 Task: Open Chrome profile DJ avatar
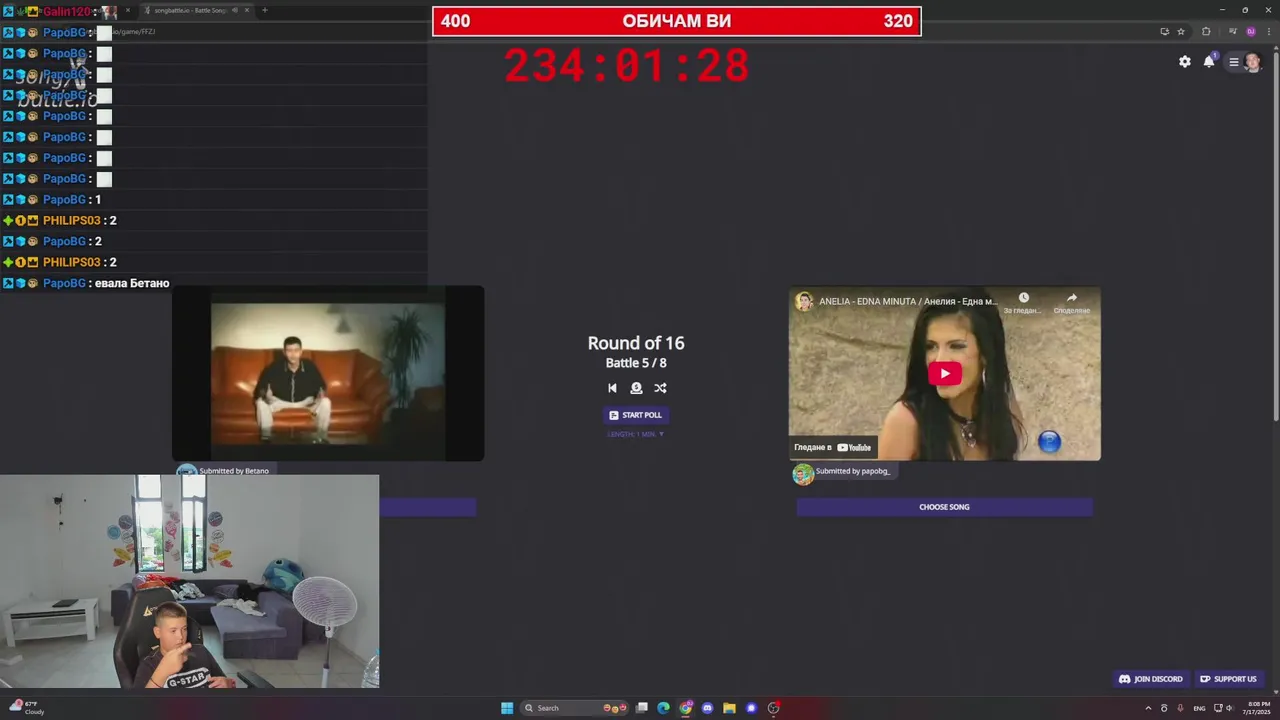tap(1250, 31)
